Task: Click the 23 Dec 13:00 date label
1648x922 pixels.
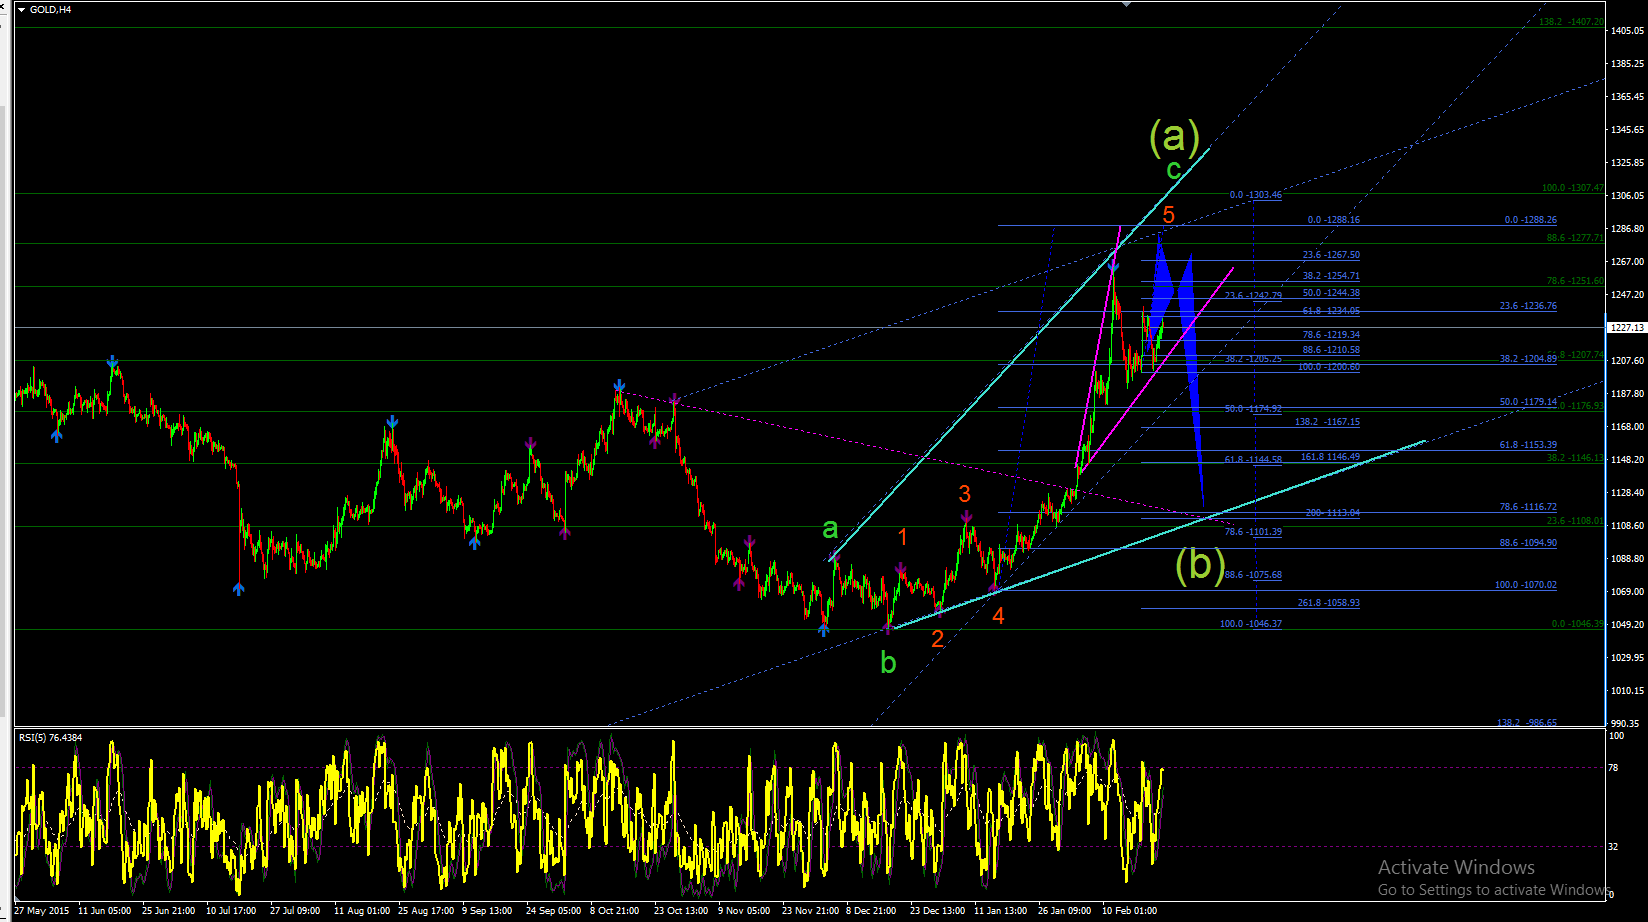Action: (938, 911)
